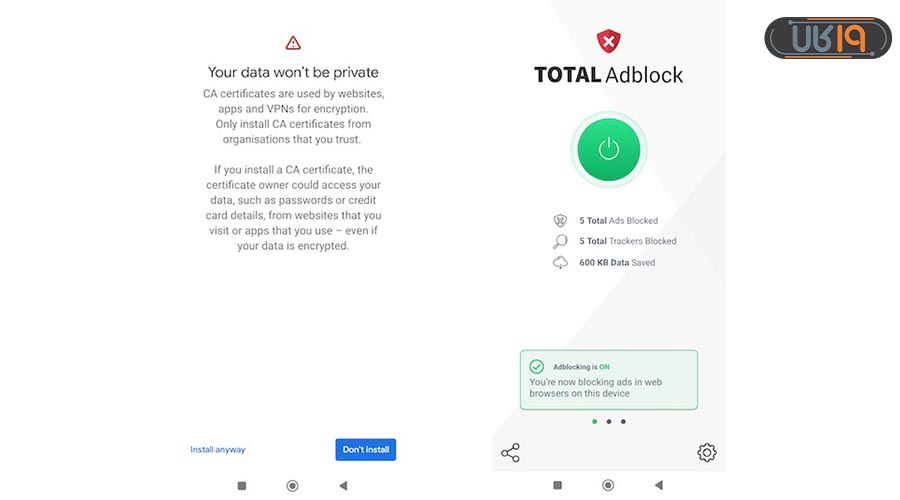Switch to the second page indicator dot
This screenshot has height=500, width=900.
click(609, 422)
